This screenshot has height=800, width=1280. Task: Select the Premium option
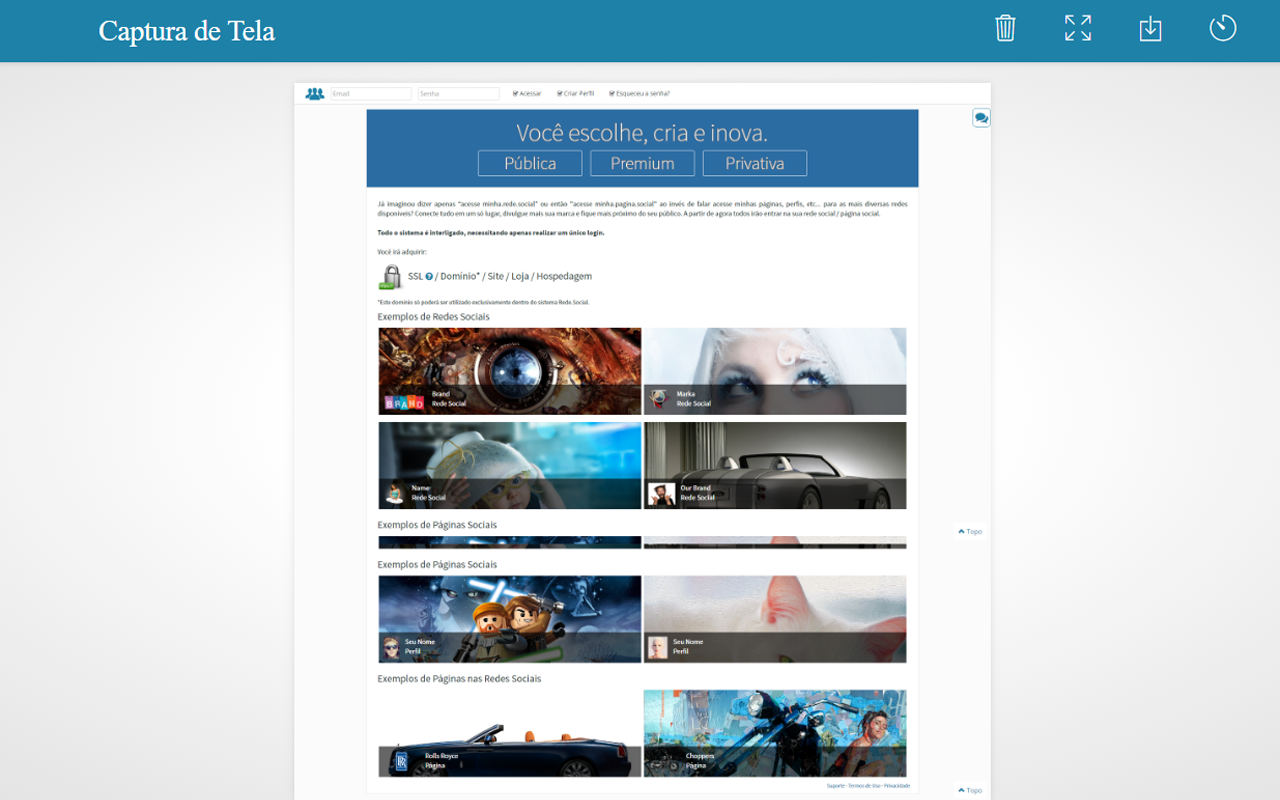click(642, 163)
